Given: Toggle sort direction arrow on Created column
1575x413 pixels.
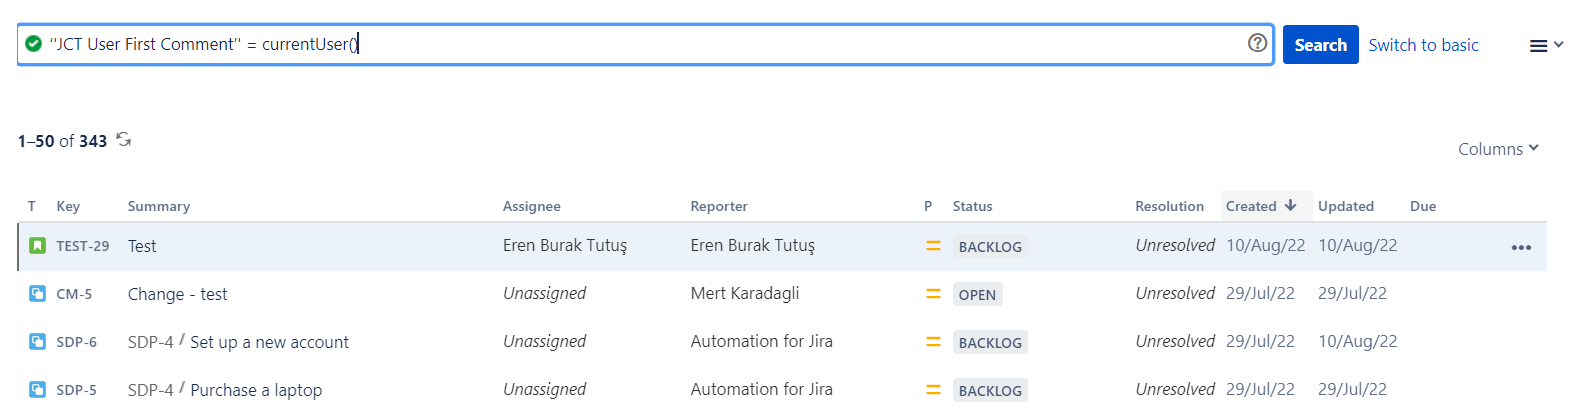Looking at the screenshot, I should click(x=1291, y=205).
